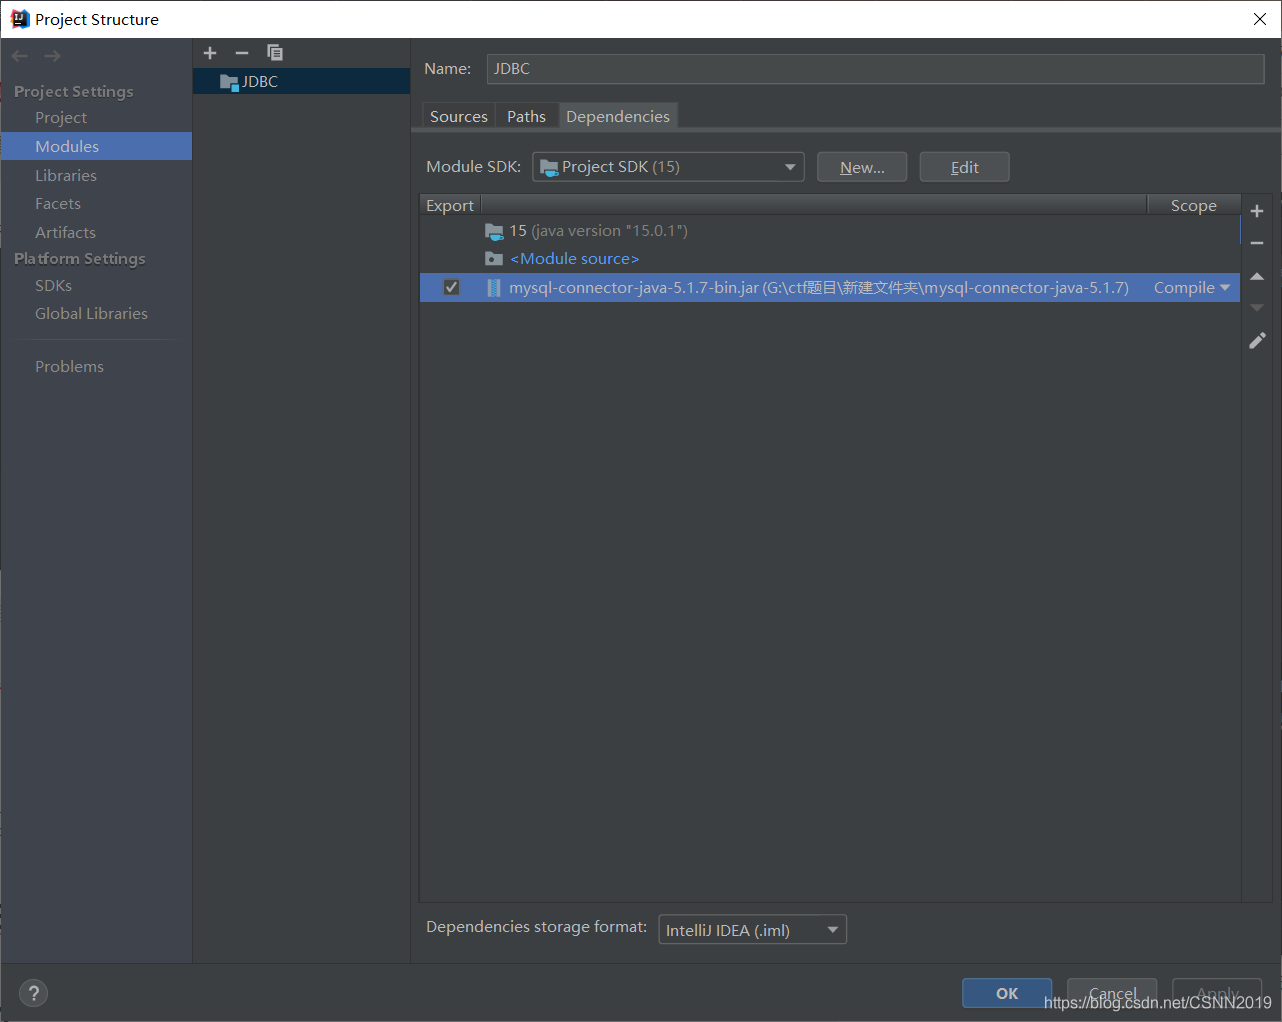Confirm with the OK button
Screen dimensions: 1282x1022
coord(1007,993)
